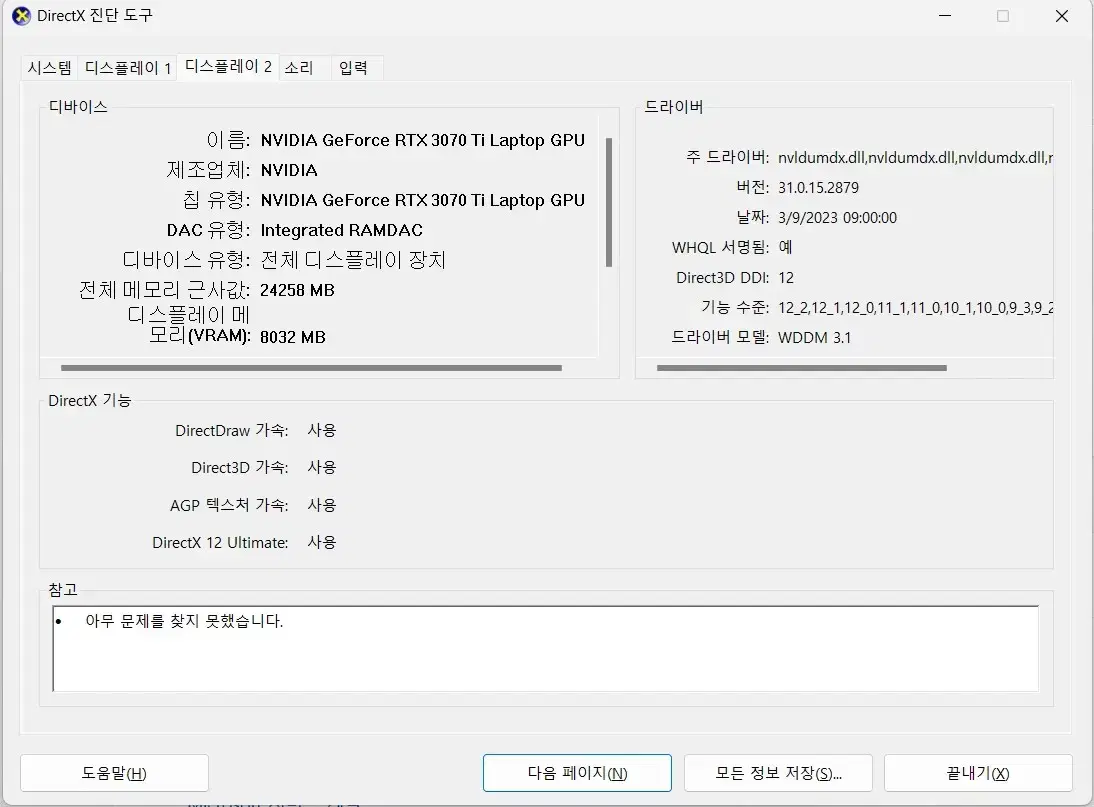Click the 디바이스 panel horizontal scrollbar
The image size is (1094, 807).
[x=311, y=368]
